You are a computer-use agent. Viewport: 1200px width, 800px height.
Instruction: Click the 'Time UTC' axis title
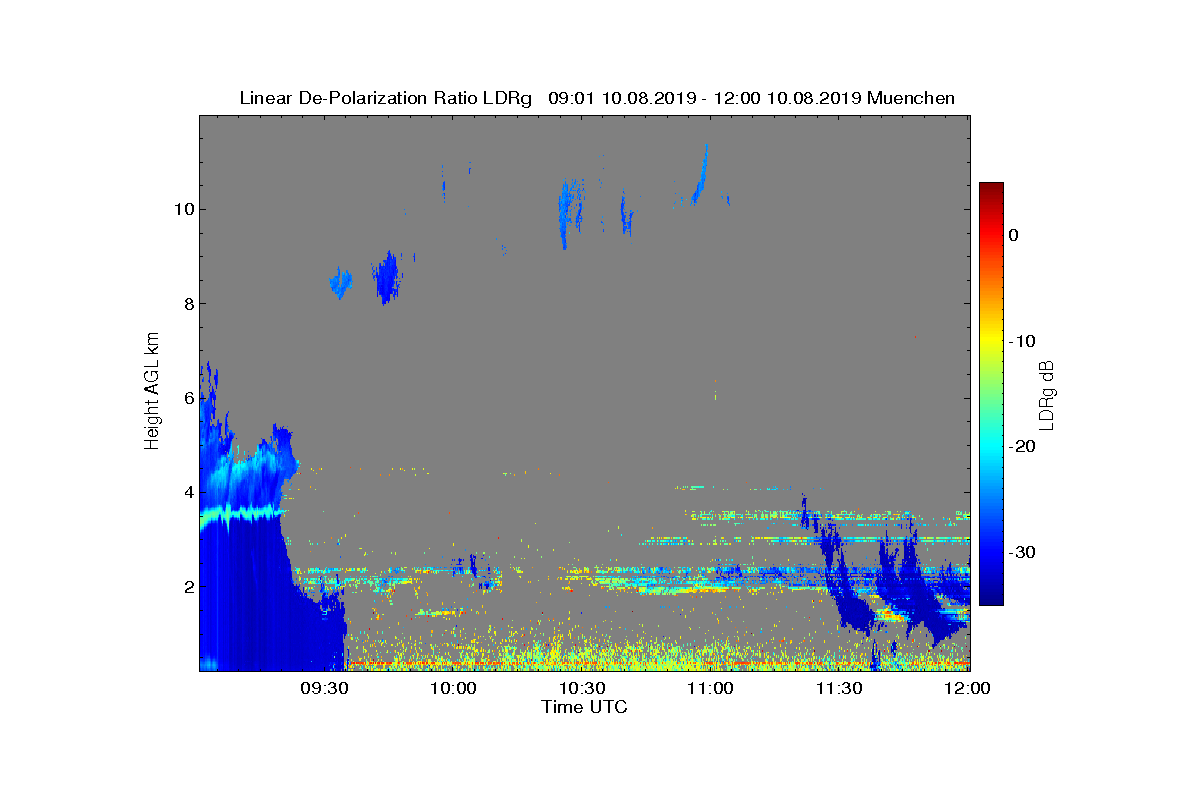coord(585,707)
